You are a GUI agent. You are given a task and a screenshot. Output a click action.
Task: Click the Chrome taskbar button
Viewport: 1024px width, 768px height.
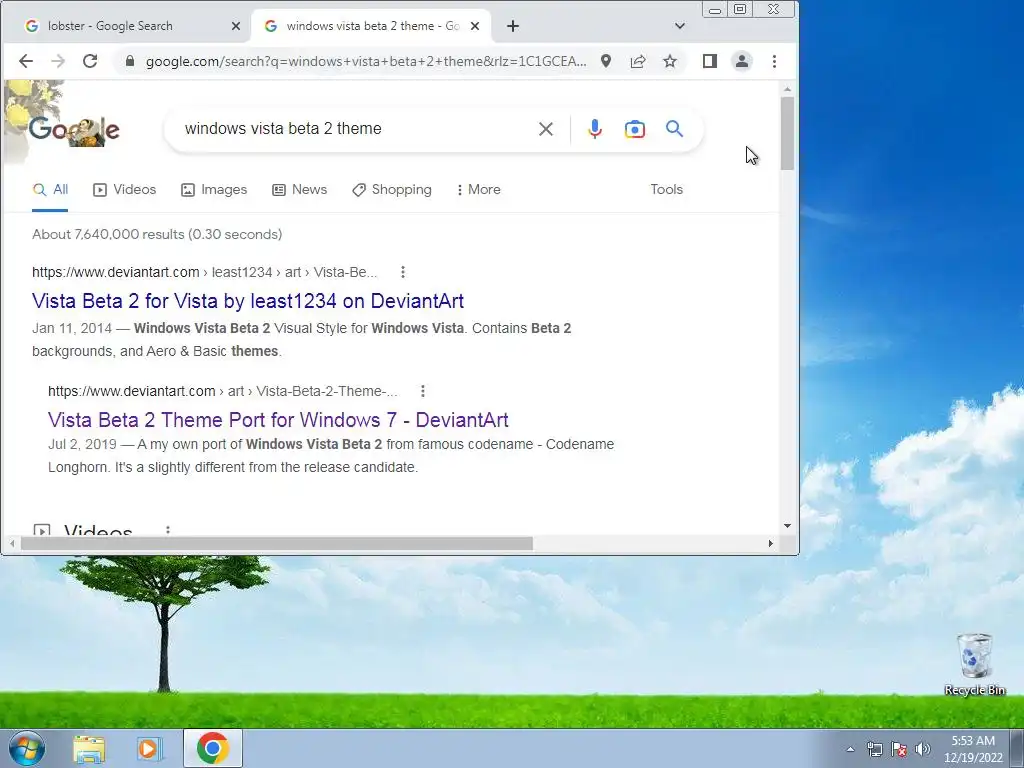coord(212,748)
